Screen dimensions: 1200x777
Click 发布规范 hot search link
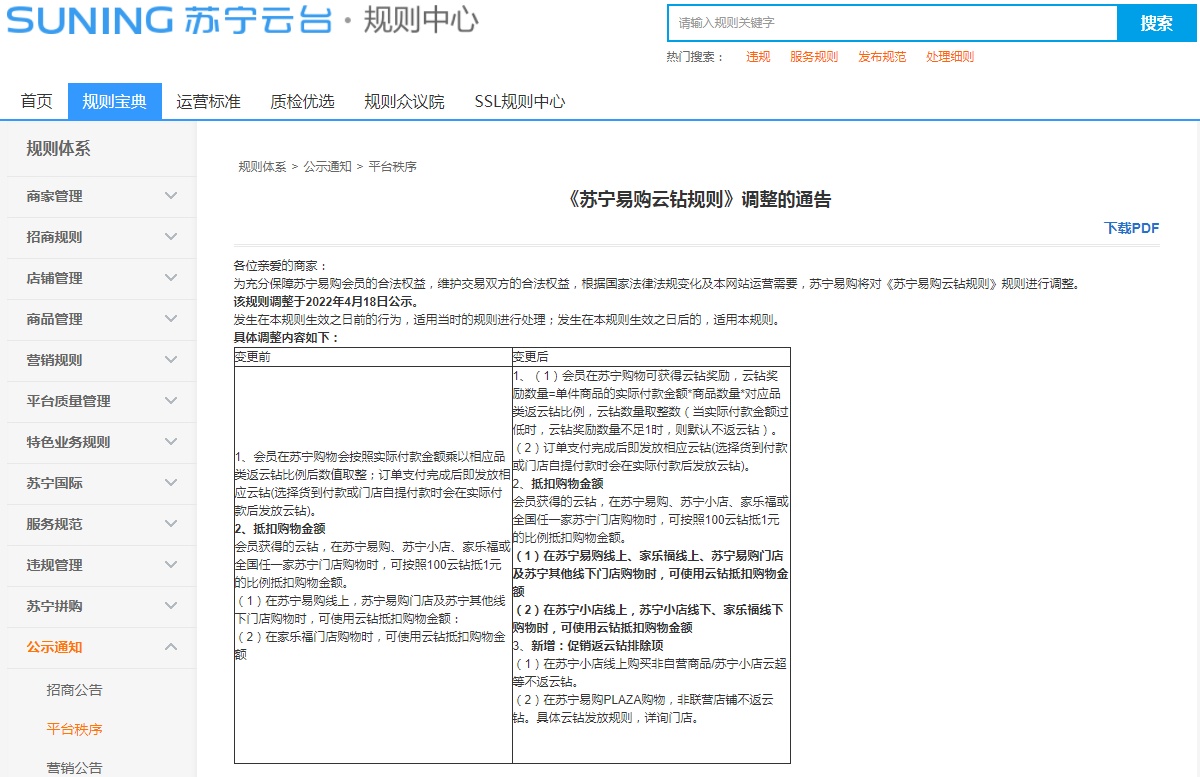881,57
